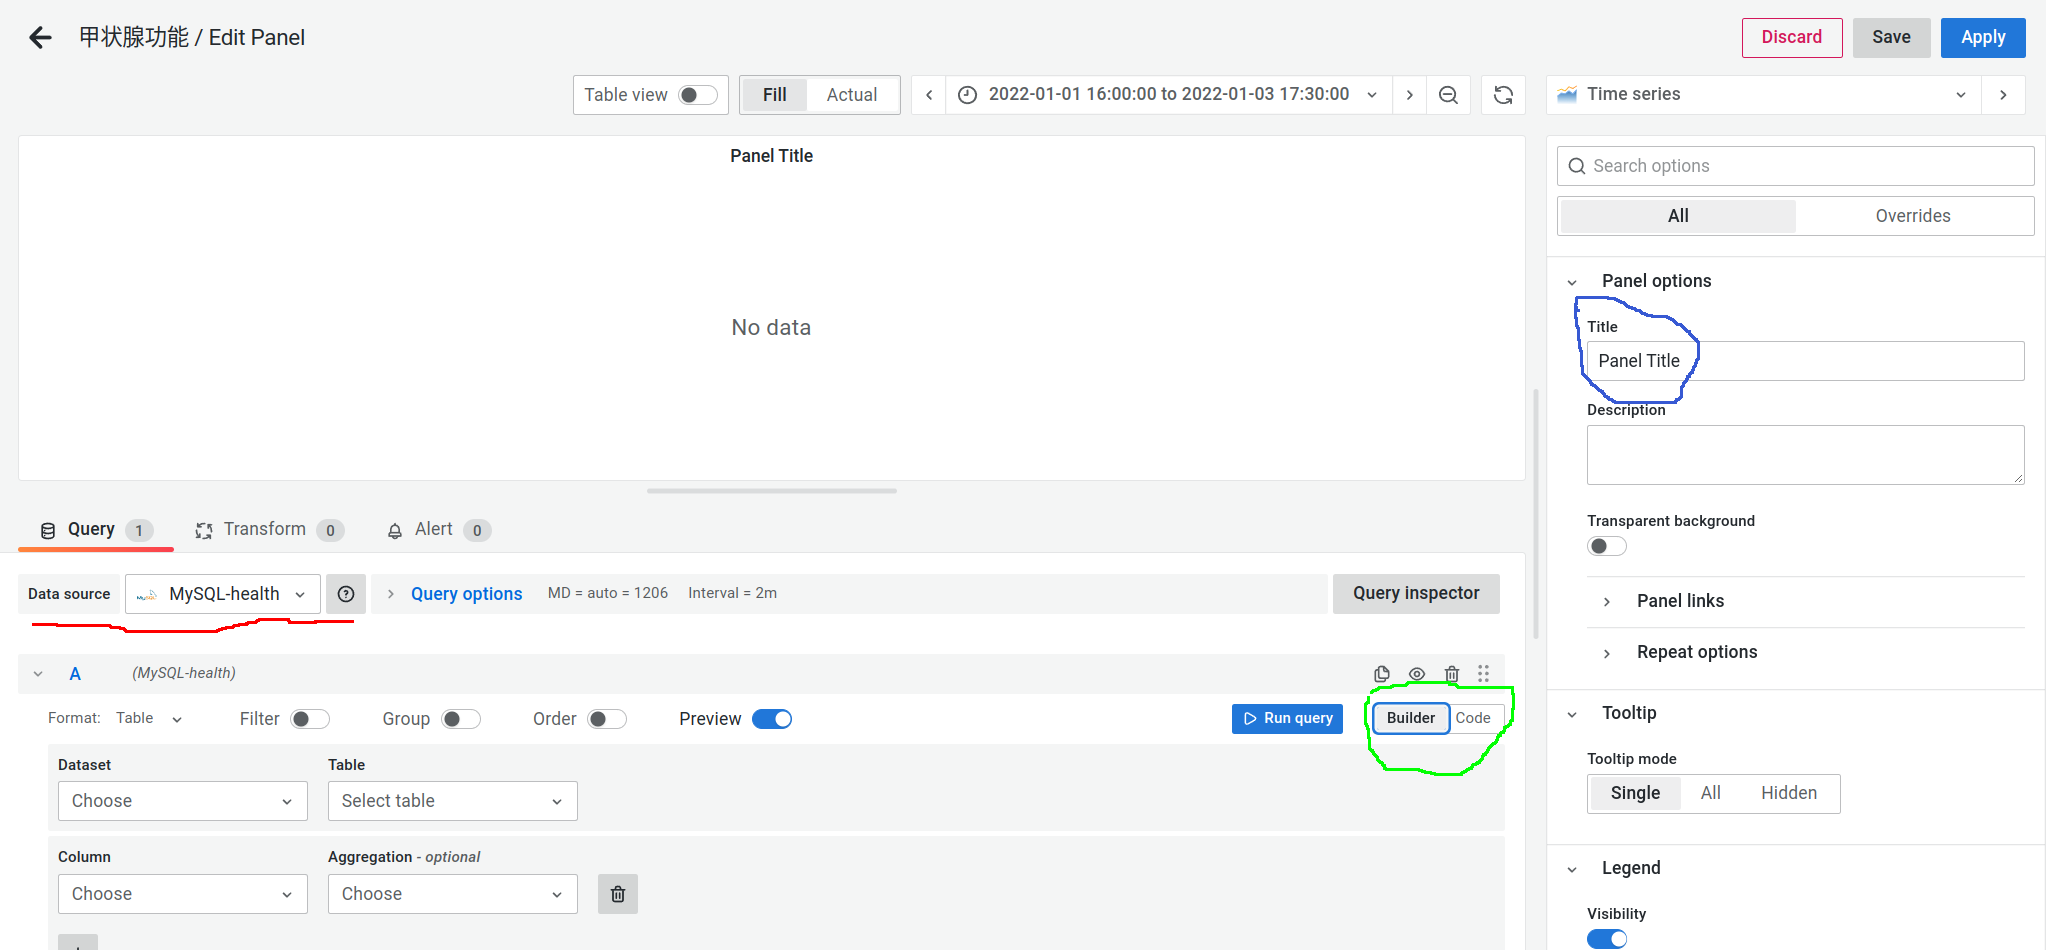Choose Actual panel size mode
Viewport: 2046px width, 950px height.
point(851,95)
